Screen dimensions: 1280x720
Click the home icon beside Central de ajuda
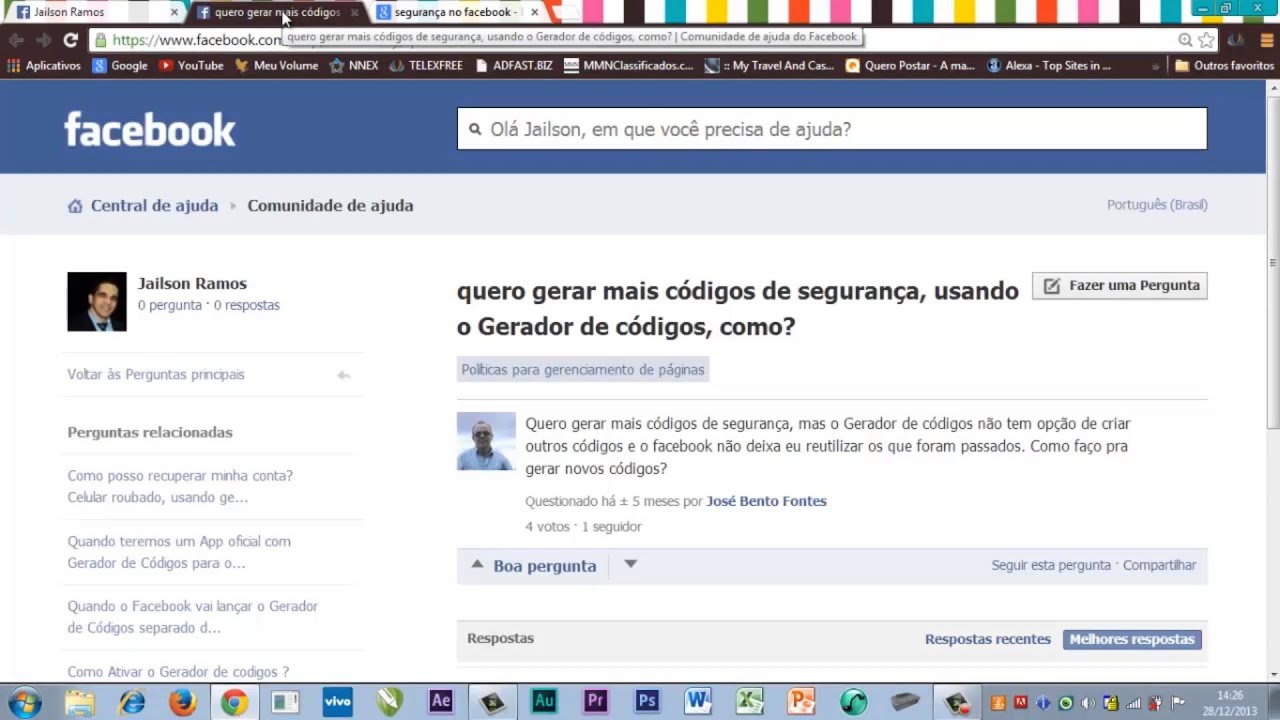(x=75, y=206)
